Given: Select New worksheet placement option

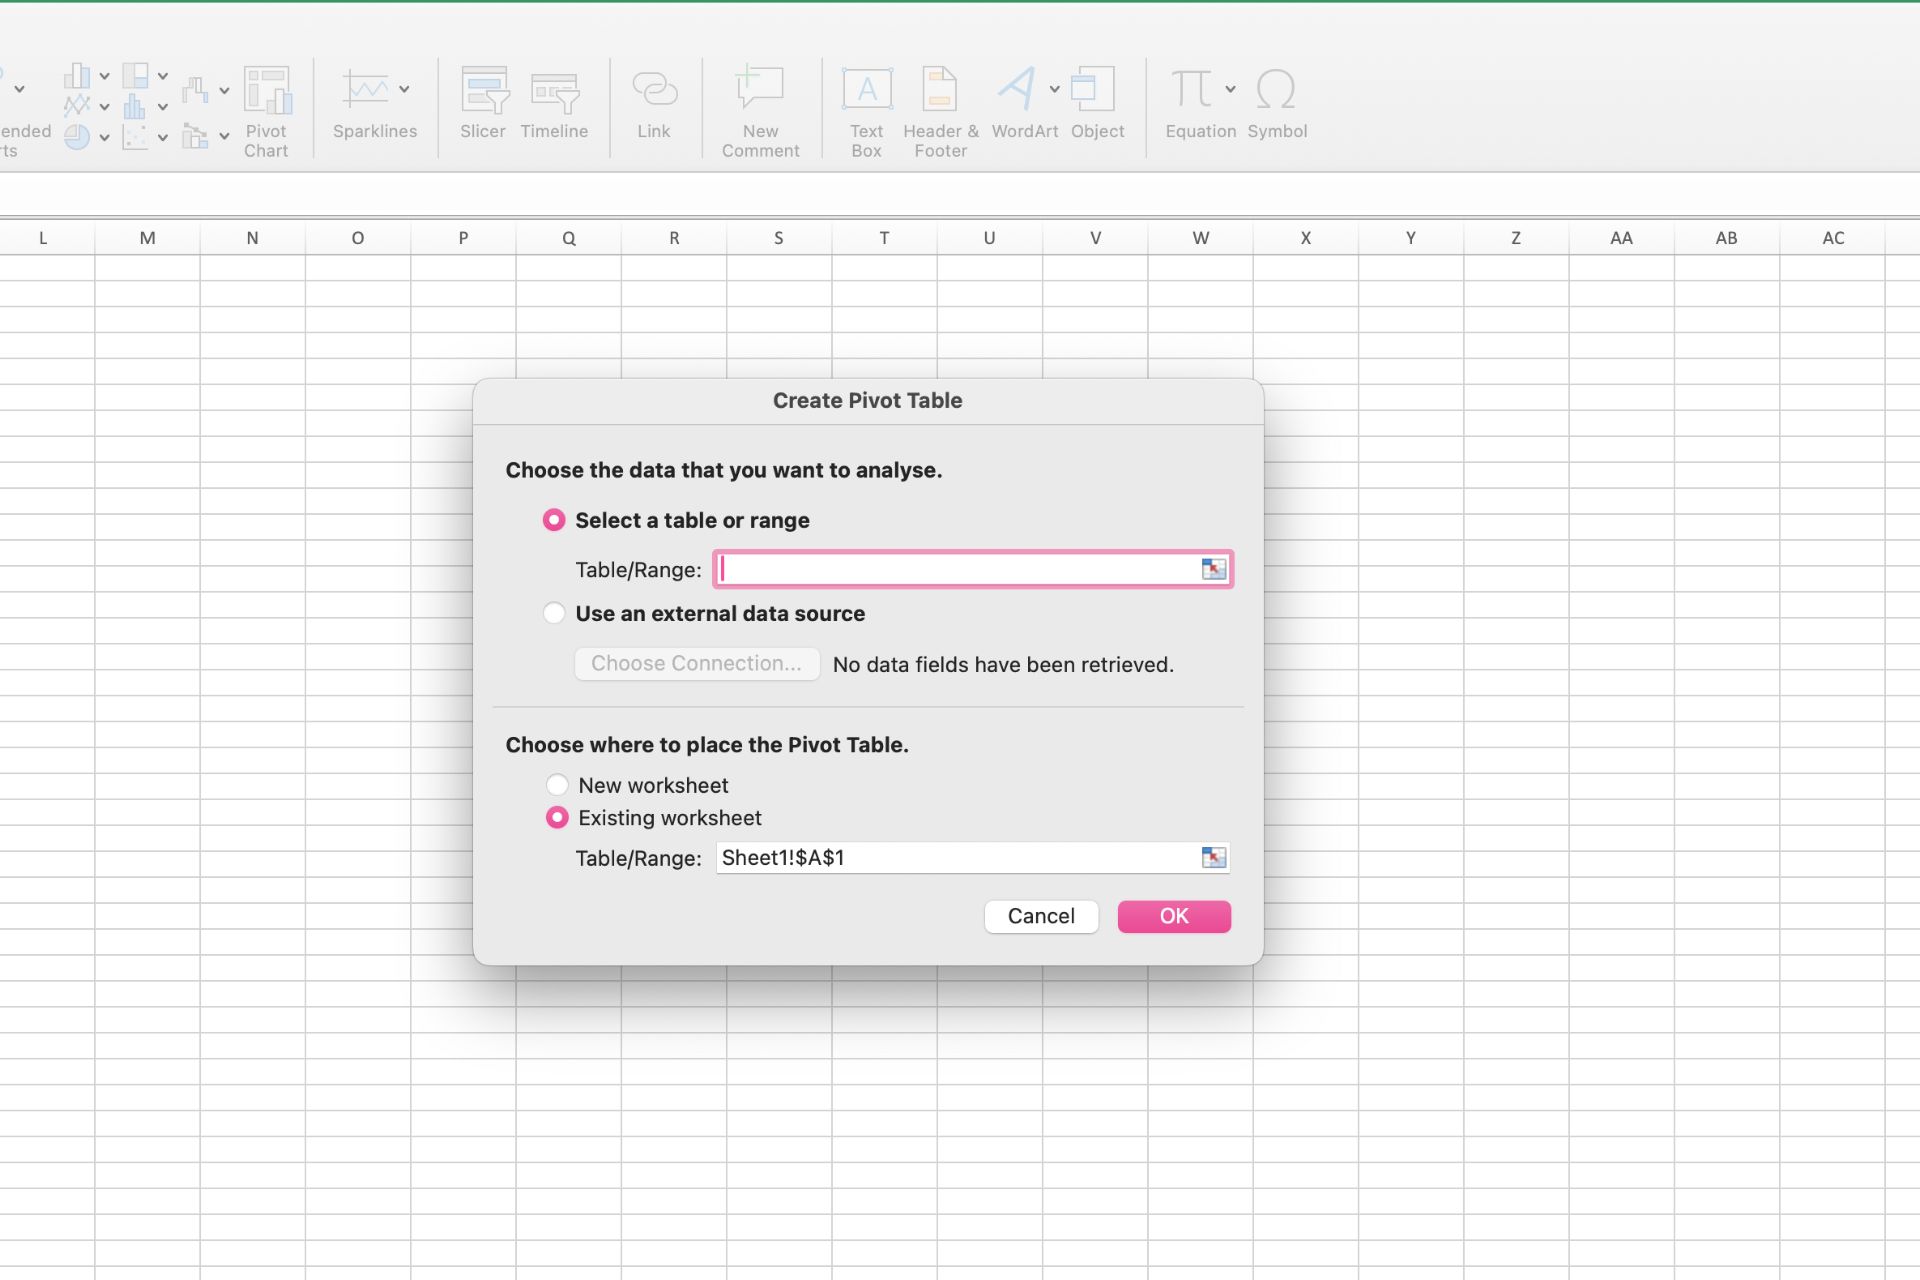Looking at the screenshot, I should [557, 785].
